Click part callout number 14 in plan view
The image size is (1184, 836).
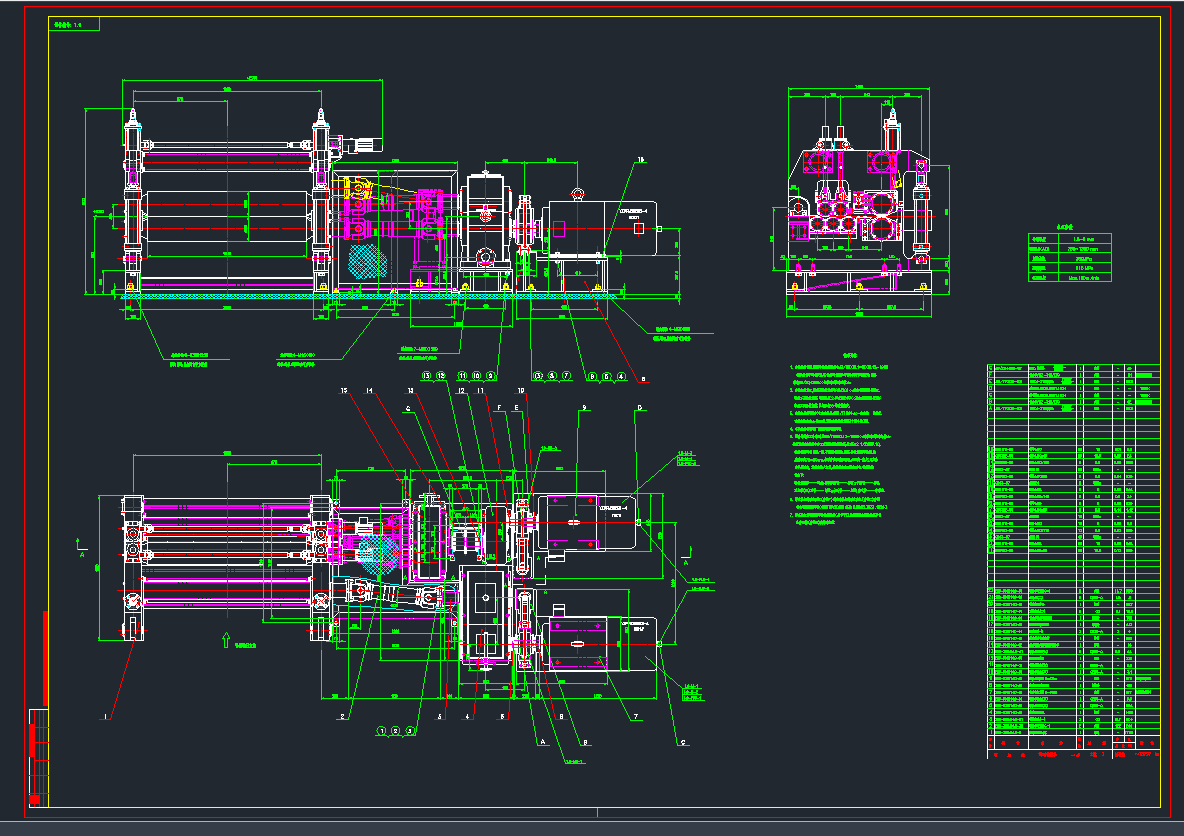(x=369, y=390)
